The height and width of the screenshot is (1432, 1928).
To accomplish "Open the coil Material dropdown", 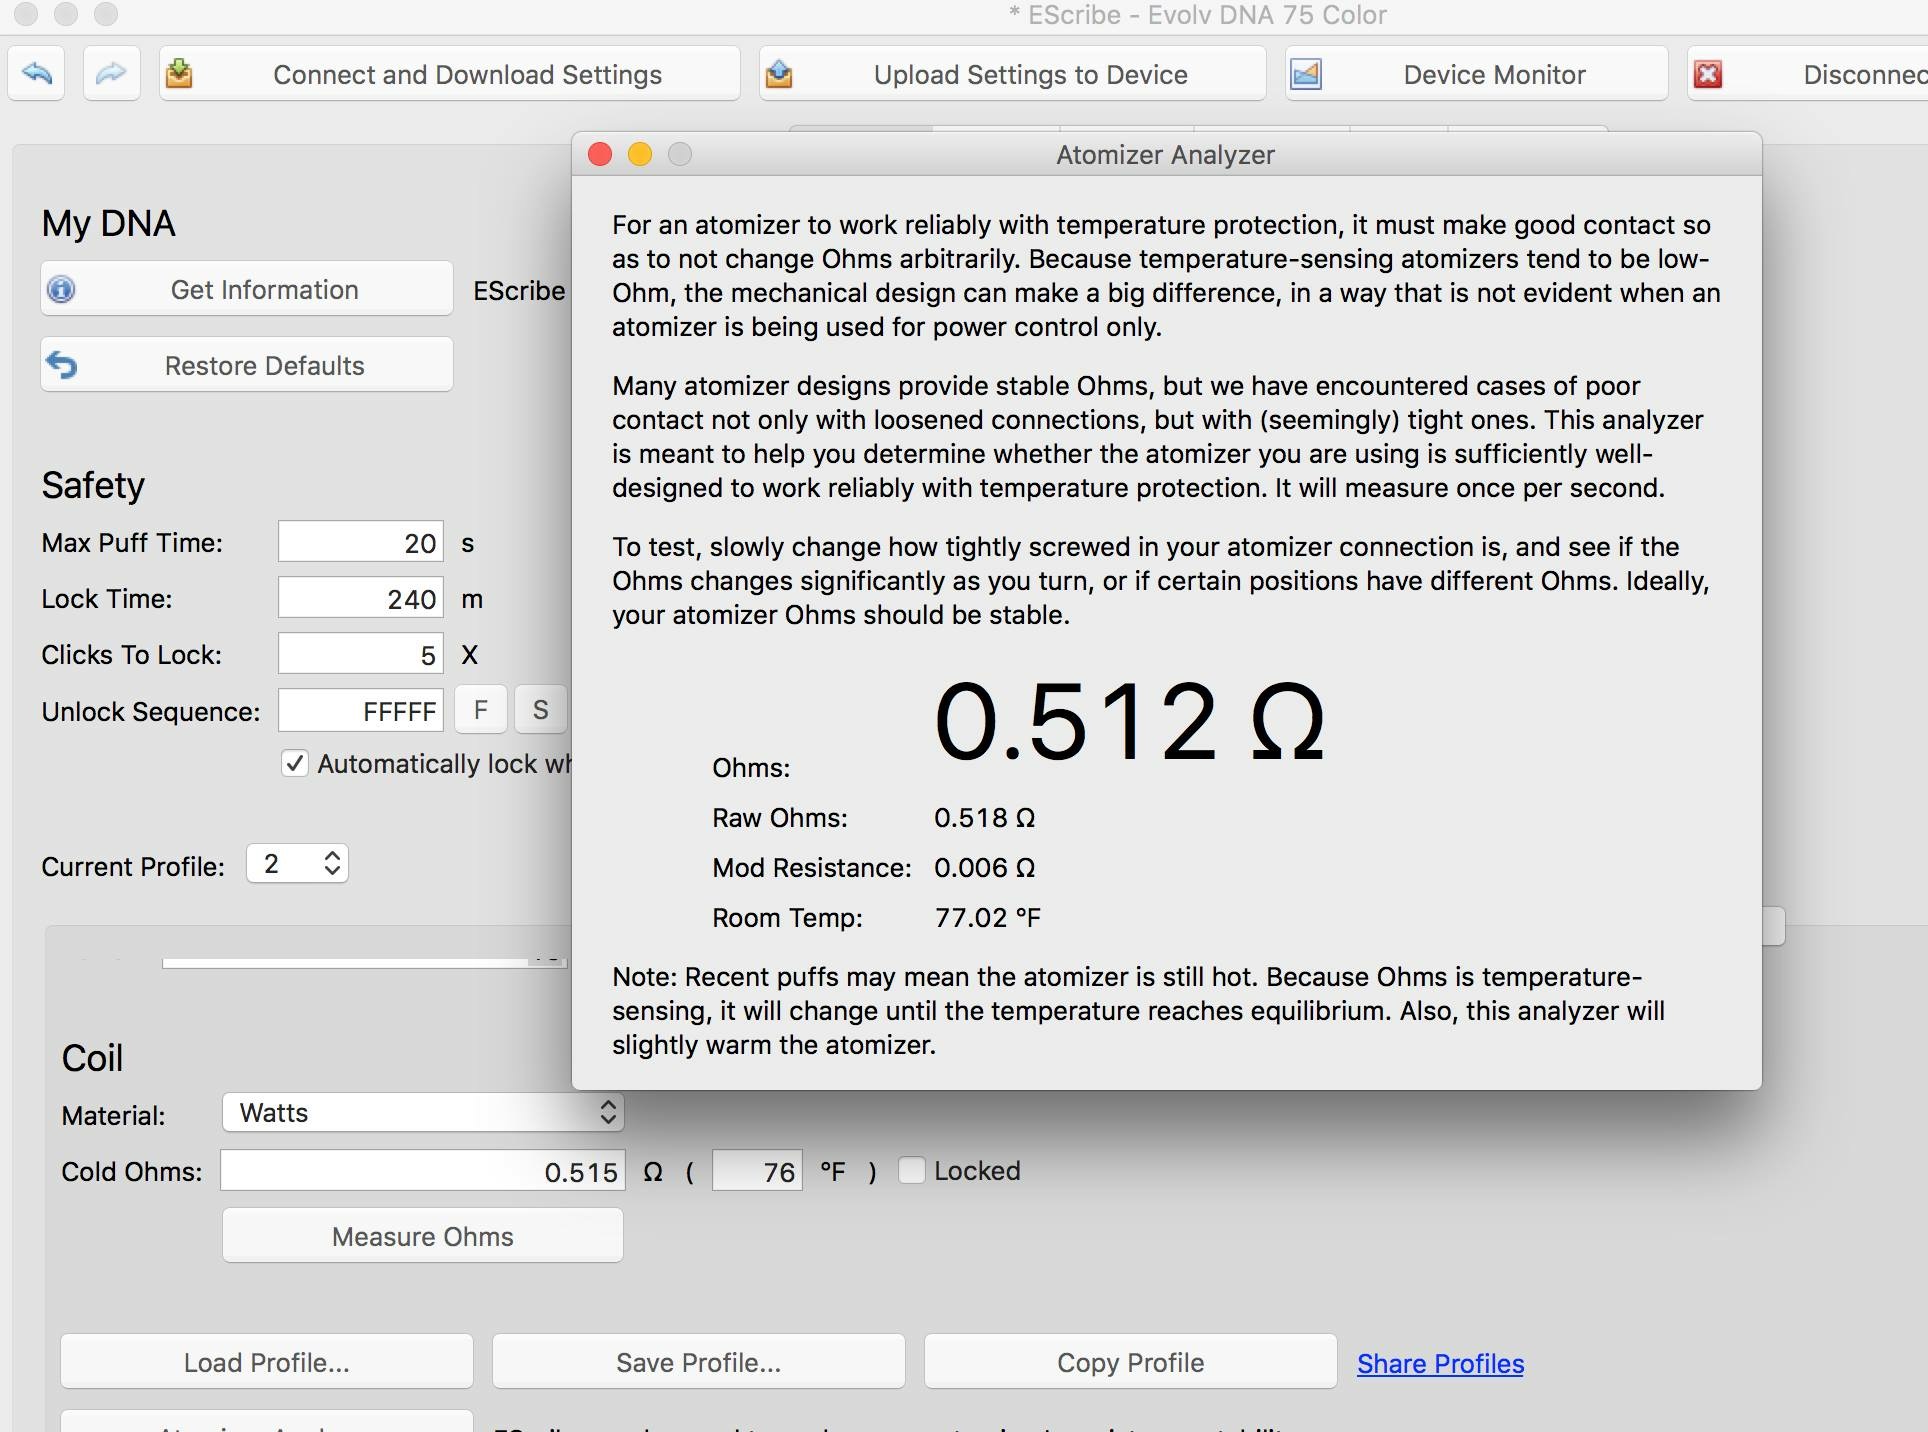I will pos(423,1113).
